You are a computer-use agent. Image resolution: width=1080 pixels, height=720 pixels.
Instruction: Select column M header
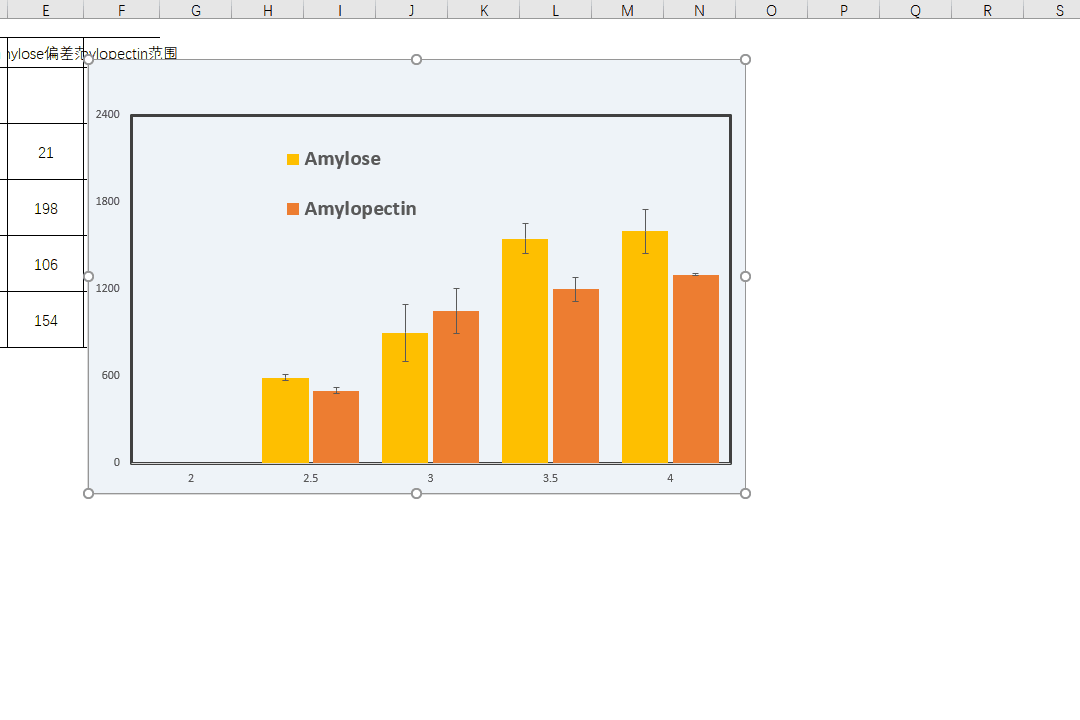pyautogui.click(x=627, y=10)
